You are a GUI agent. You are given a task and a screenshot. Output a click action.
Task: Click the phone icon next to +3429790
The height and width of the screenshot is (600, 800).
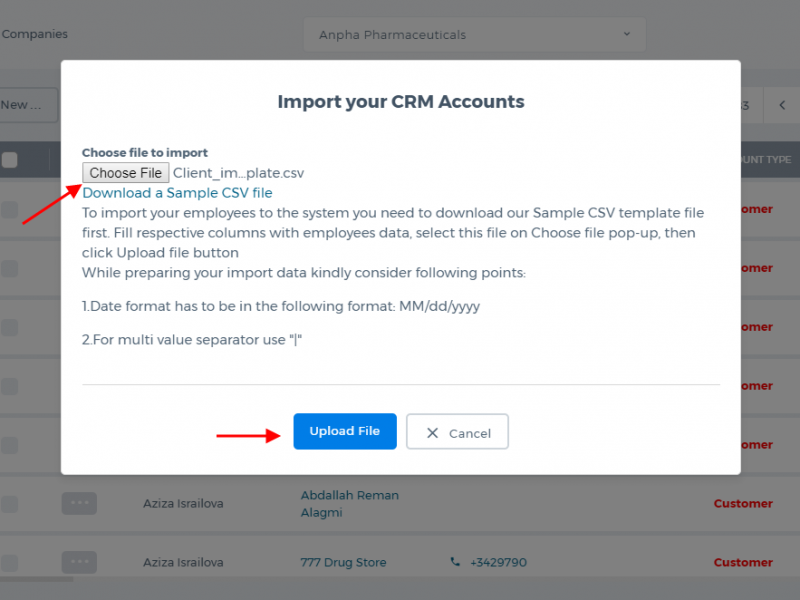(455, 562)
